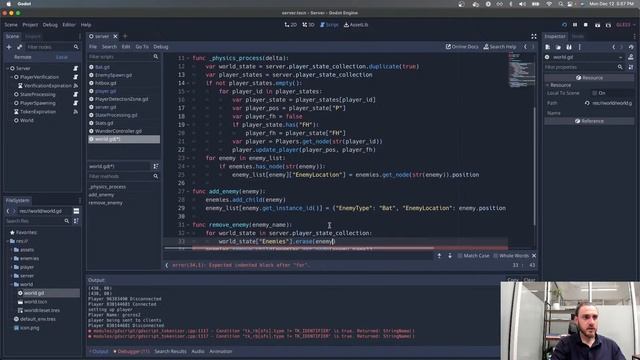Close the server scene tab
This screenshot has width=640, height=360.
(116, 36)
